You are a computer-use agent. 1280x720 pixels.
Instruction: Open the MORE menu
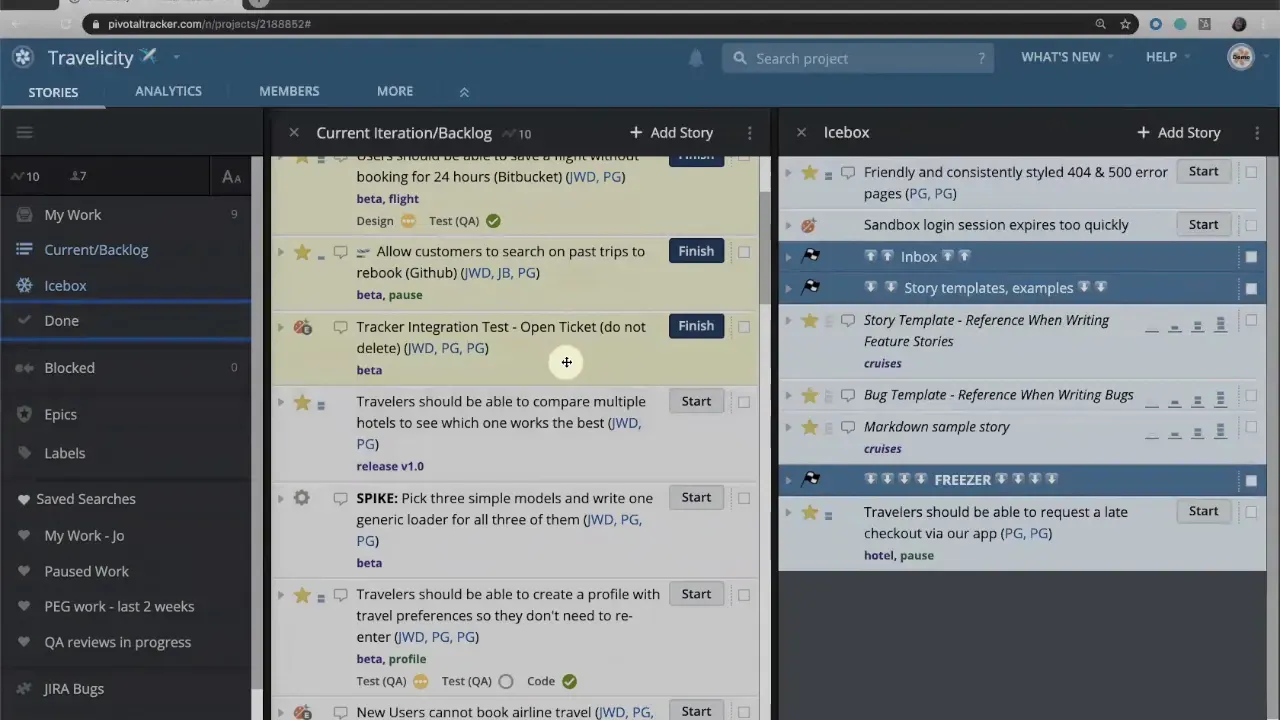tap(395, 91)
